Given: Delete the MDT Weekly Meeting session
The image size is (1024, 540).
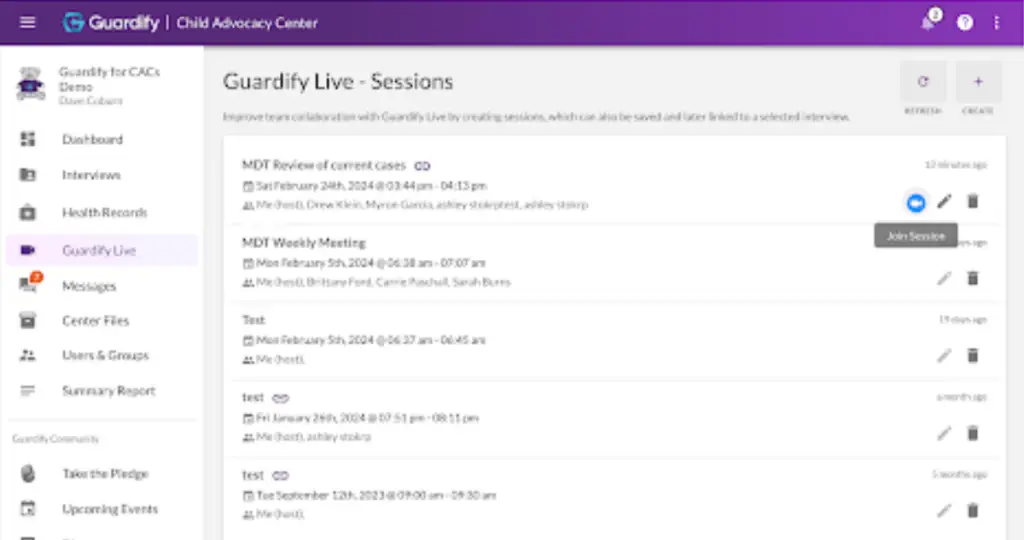Looking at the screenshot, I should click(x=973, y=279).
